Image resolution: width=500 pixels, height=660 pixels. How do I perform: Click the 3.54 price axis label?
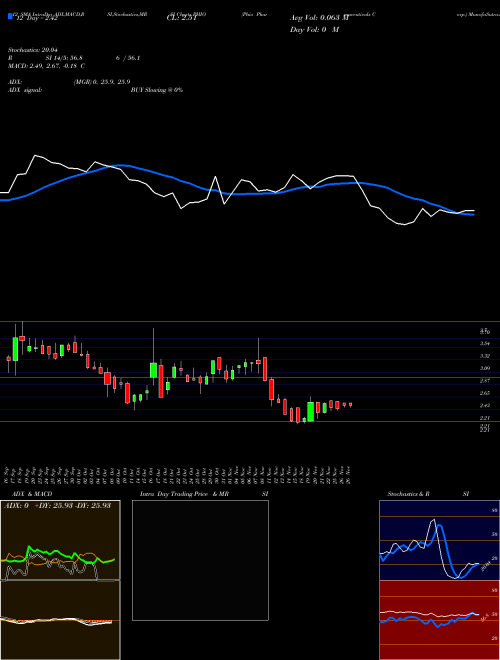pyautogui.click(x=484, y=343)
